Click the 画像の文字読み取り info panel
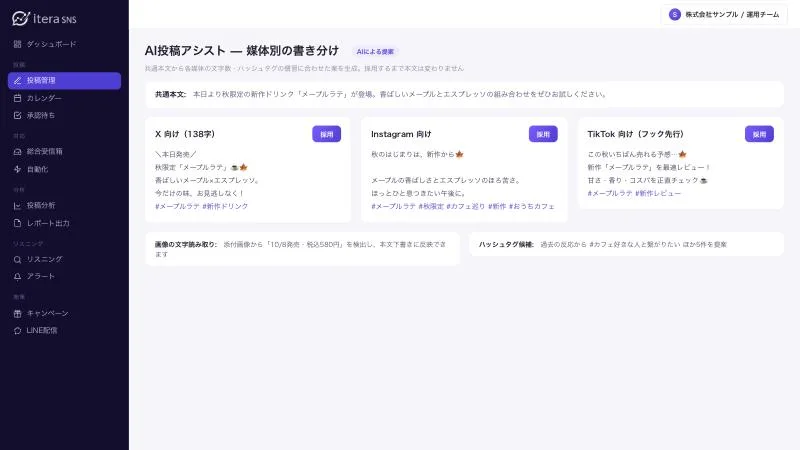The height and width of the screenshot is (450, 800). click(x=302, y=249)
